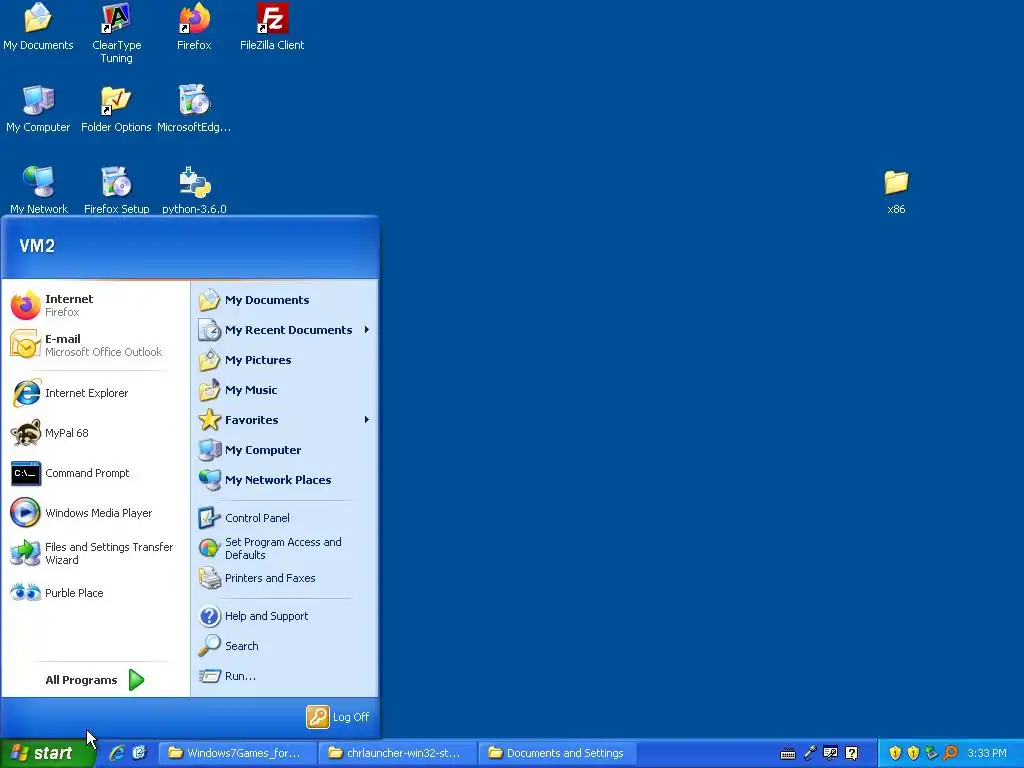1024x768 pixels.
Task: Expand Favorites submenu
Action: coord(285,420)
